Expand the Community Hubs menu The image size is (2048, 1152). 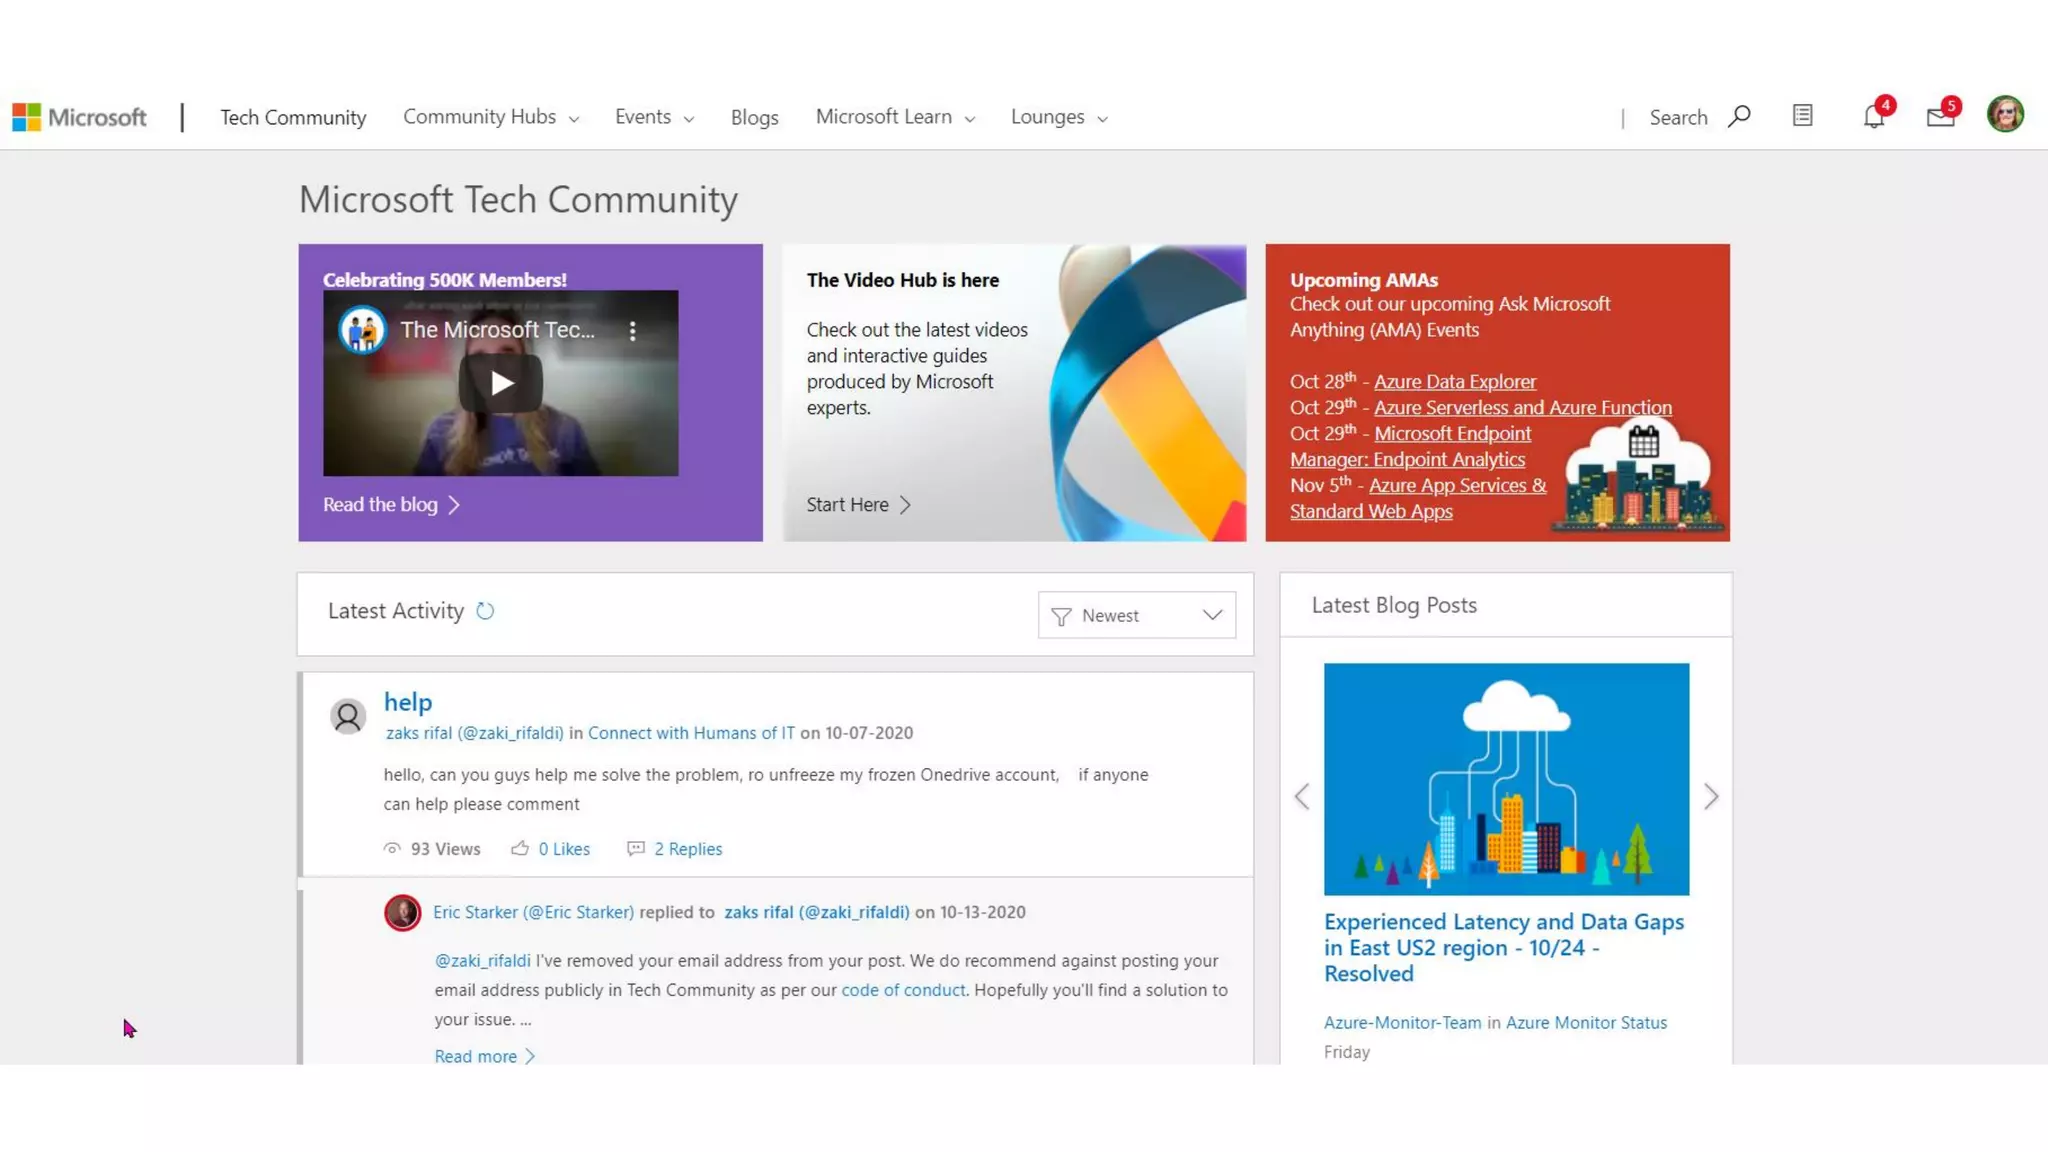click(490, 117)
